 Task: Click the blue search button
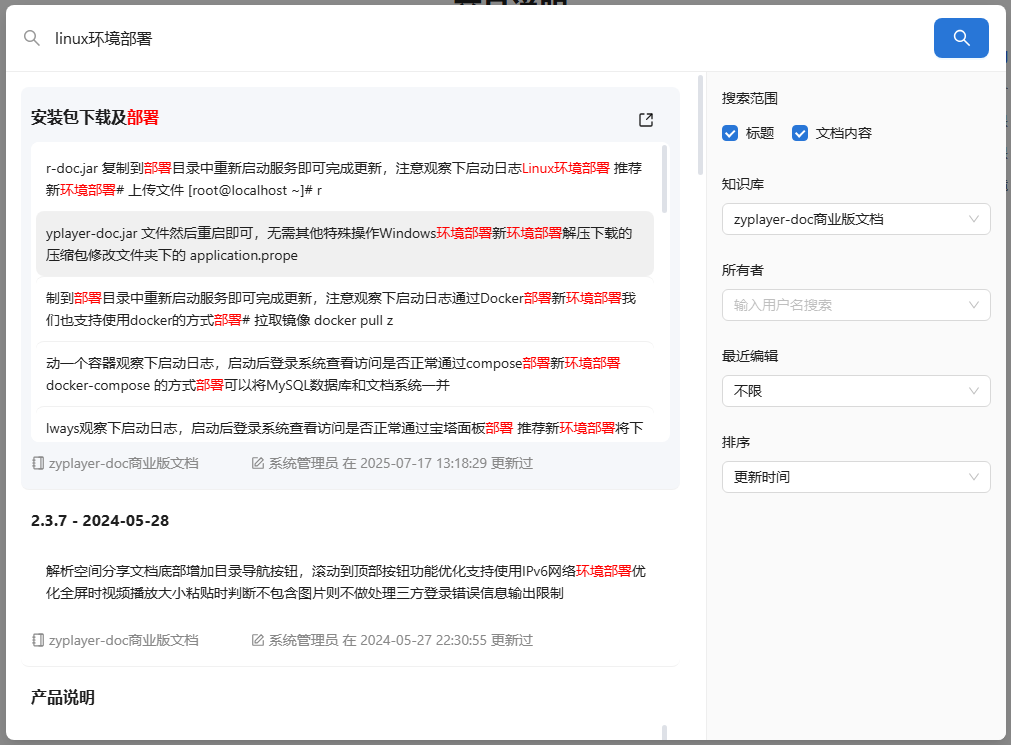tap(961, 38)
